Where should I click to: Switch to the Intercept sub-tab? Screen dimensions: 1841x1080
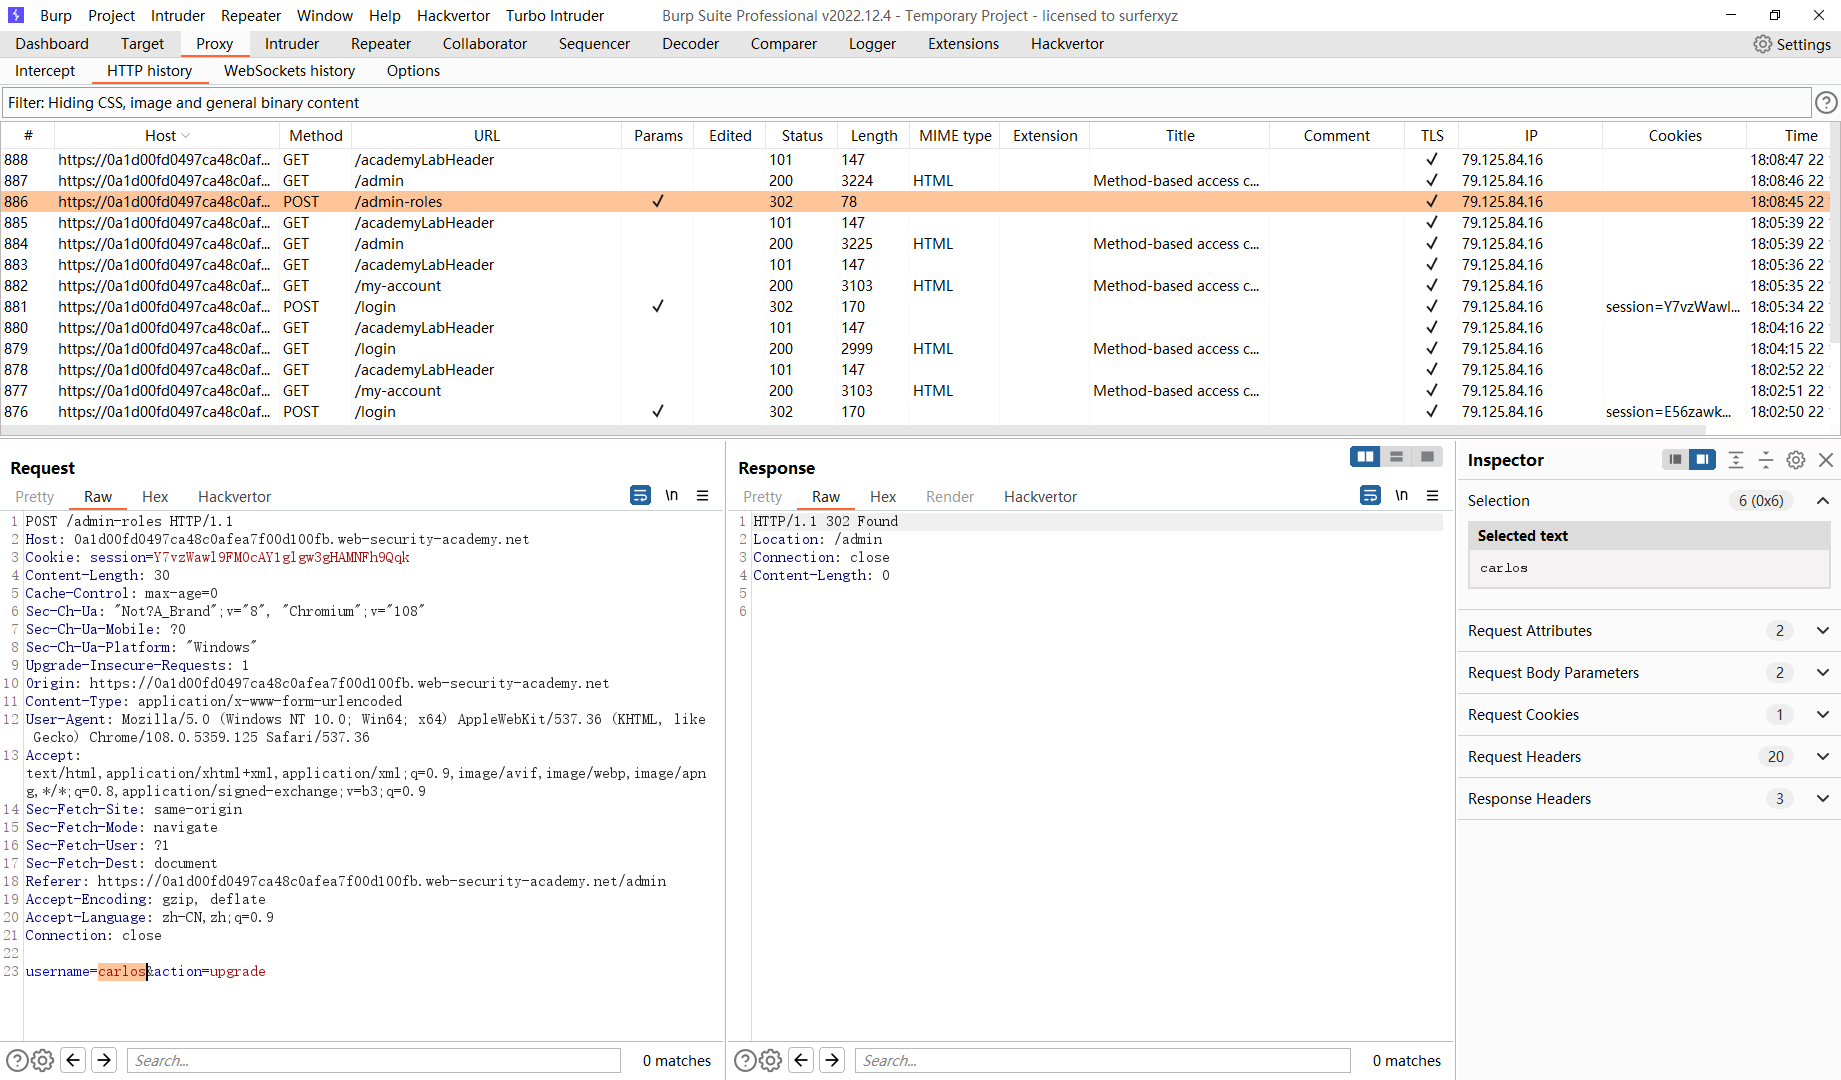coord(45,71)
